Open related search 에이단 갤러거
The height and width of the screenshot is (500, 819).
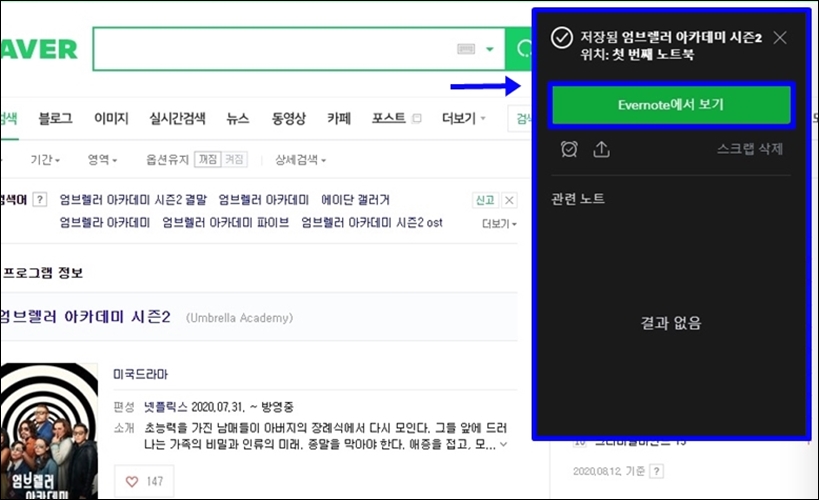tap(355, 200)
